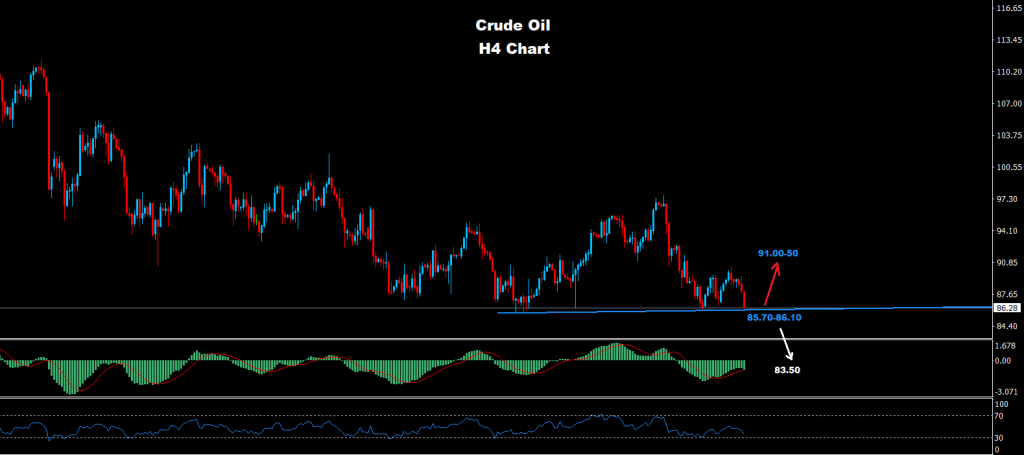Image resolution: width=1024 pixels, height=455 pixels.
Task: Select the blue RSI indicator line
Action: 372,428
